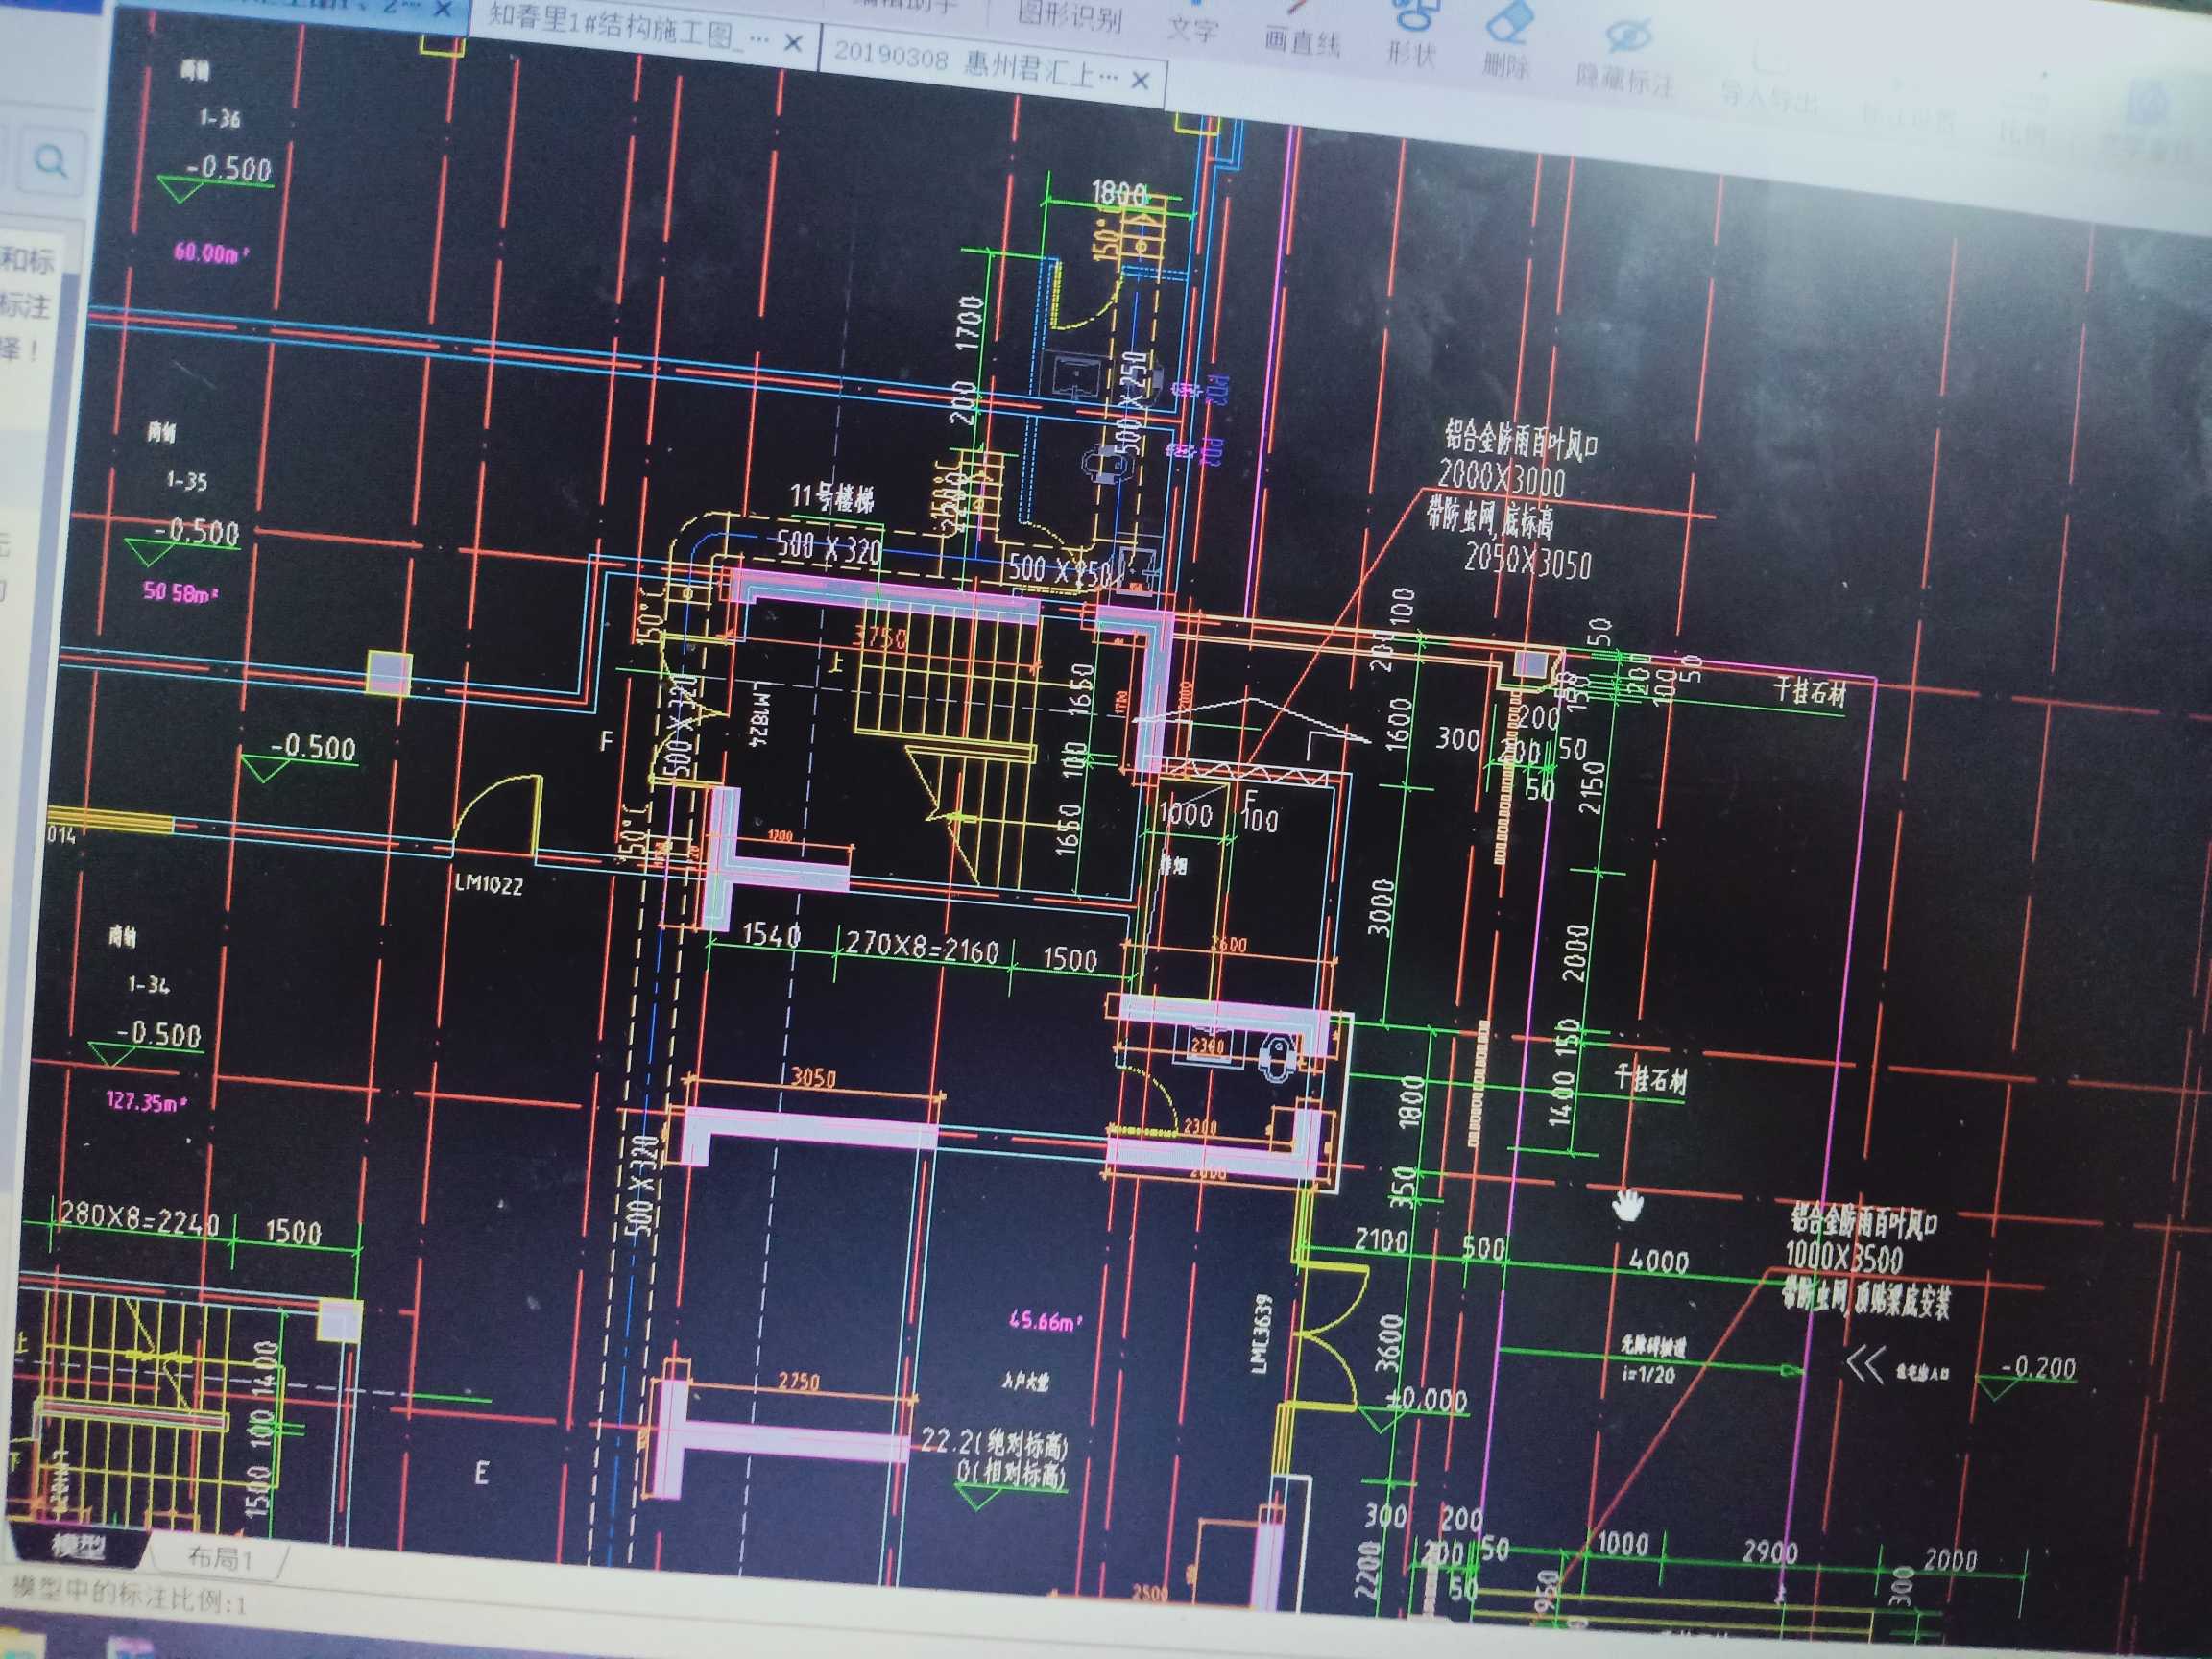Click the 22.2(绝对标高) elevation text
The image size is (2212, 1659).
(x=994, y=1443)
